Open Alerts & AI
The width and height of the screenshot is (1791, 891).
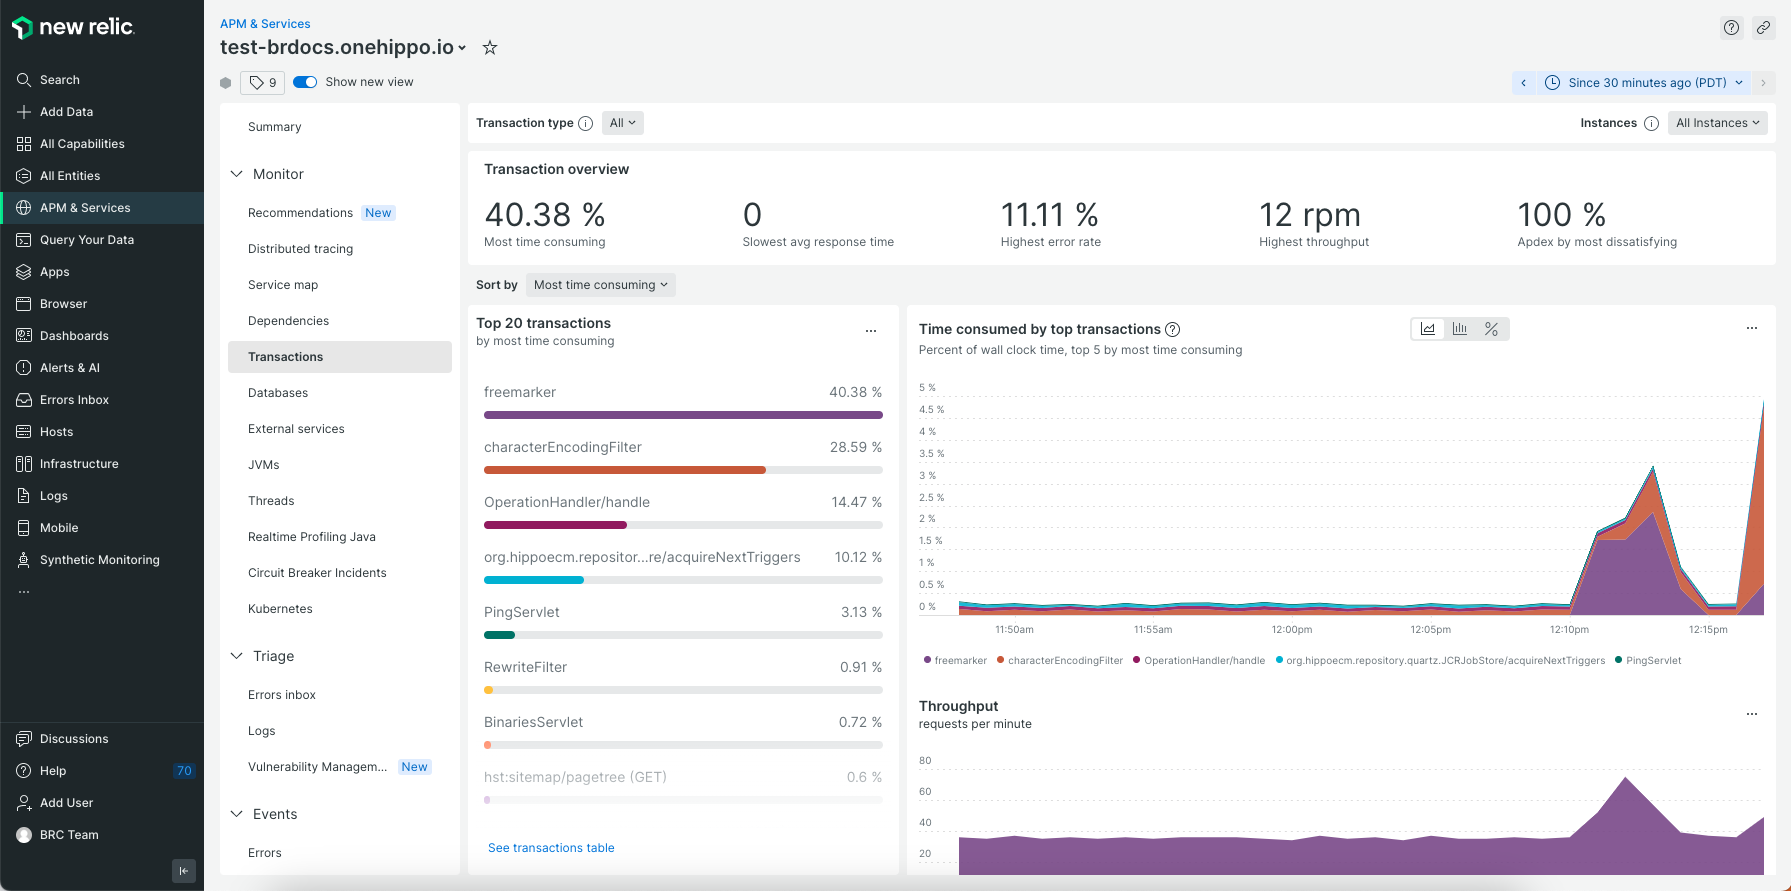(102, 368)
